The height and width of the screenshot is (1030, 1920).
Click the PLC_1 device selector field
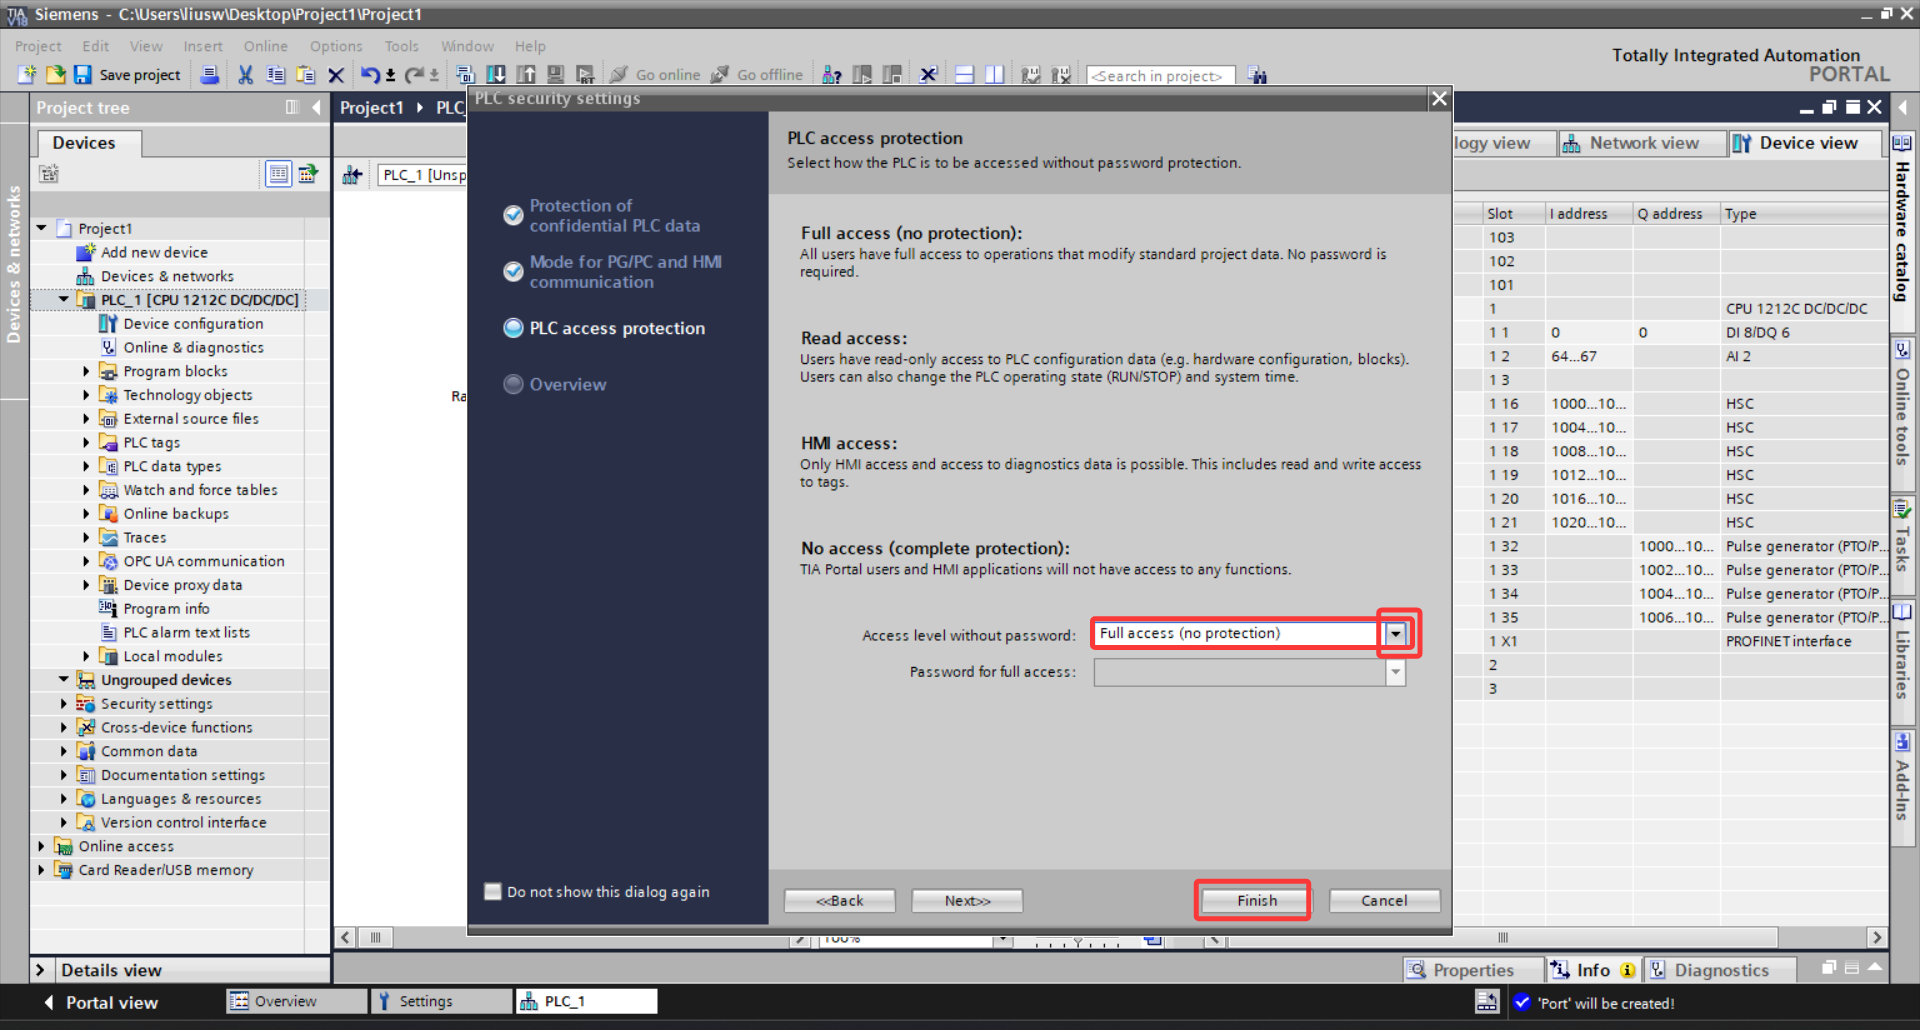422,175
